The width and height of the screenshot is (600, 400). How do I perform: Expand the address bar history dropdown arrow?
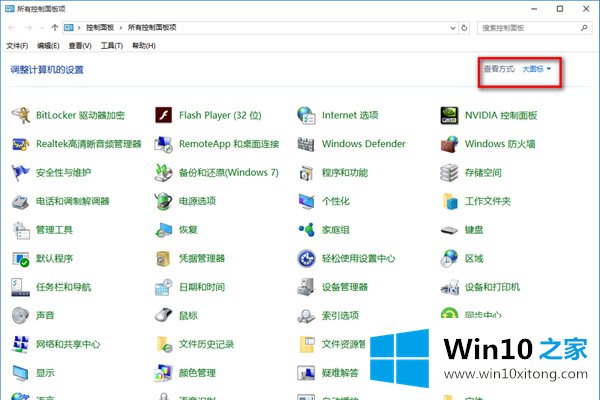pyautogui.click(x=453, y=28)
